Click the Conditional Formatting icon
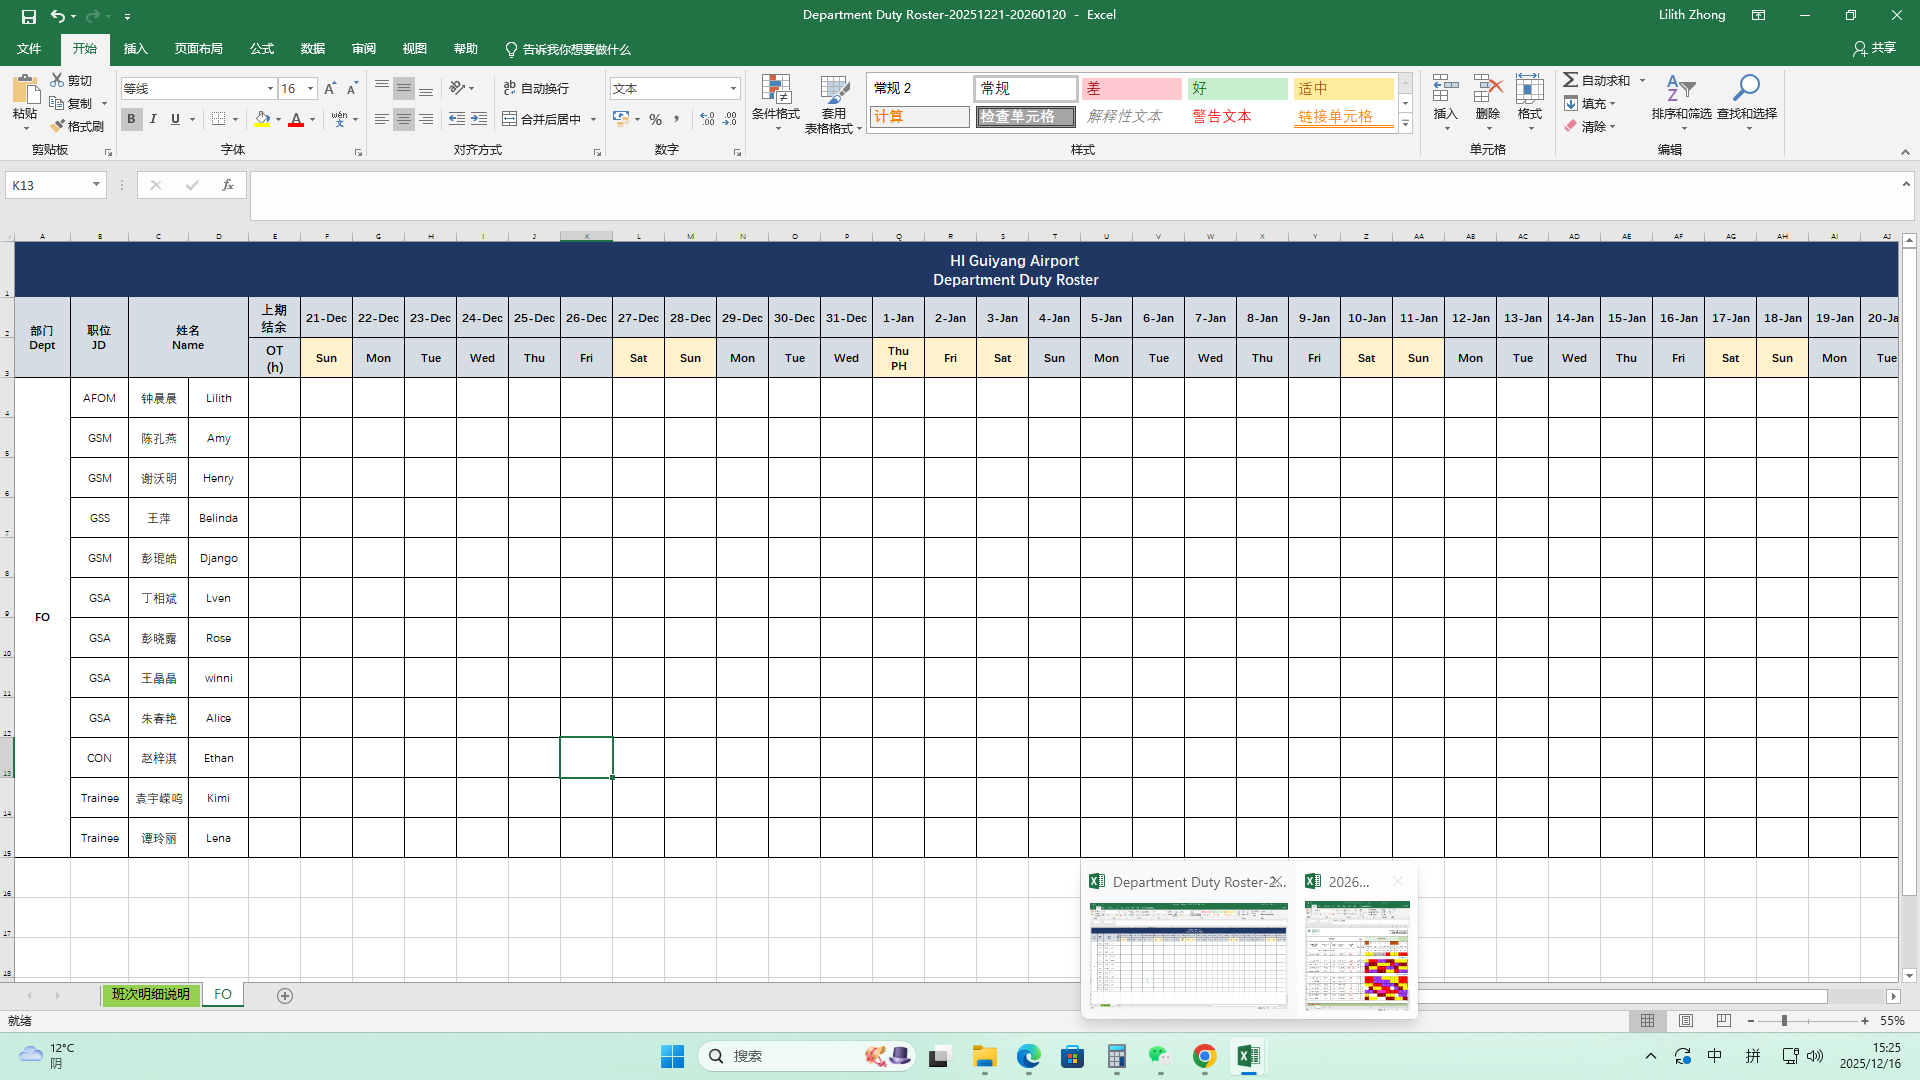The image size is (1920, 1080). (x=776, y=90)
